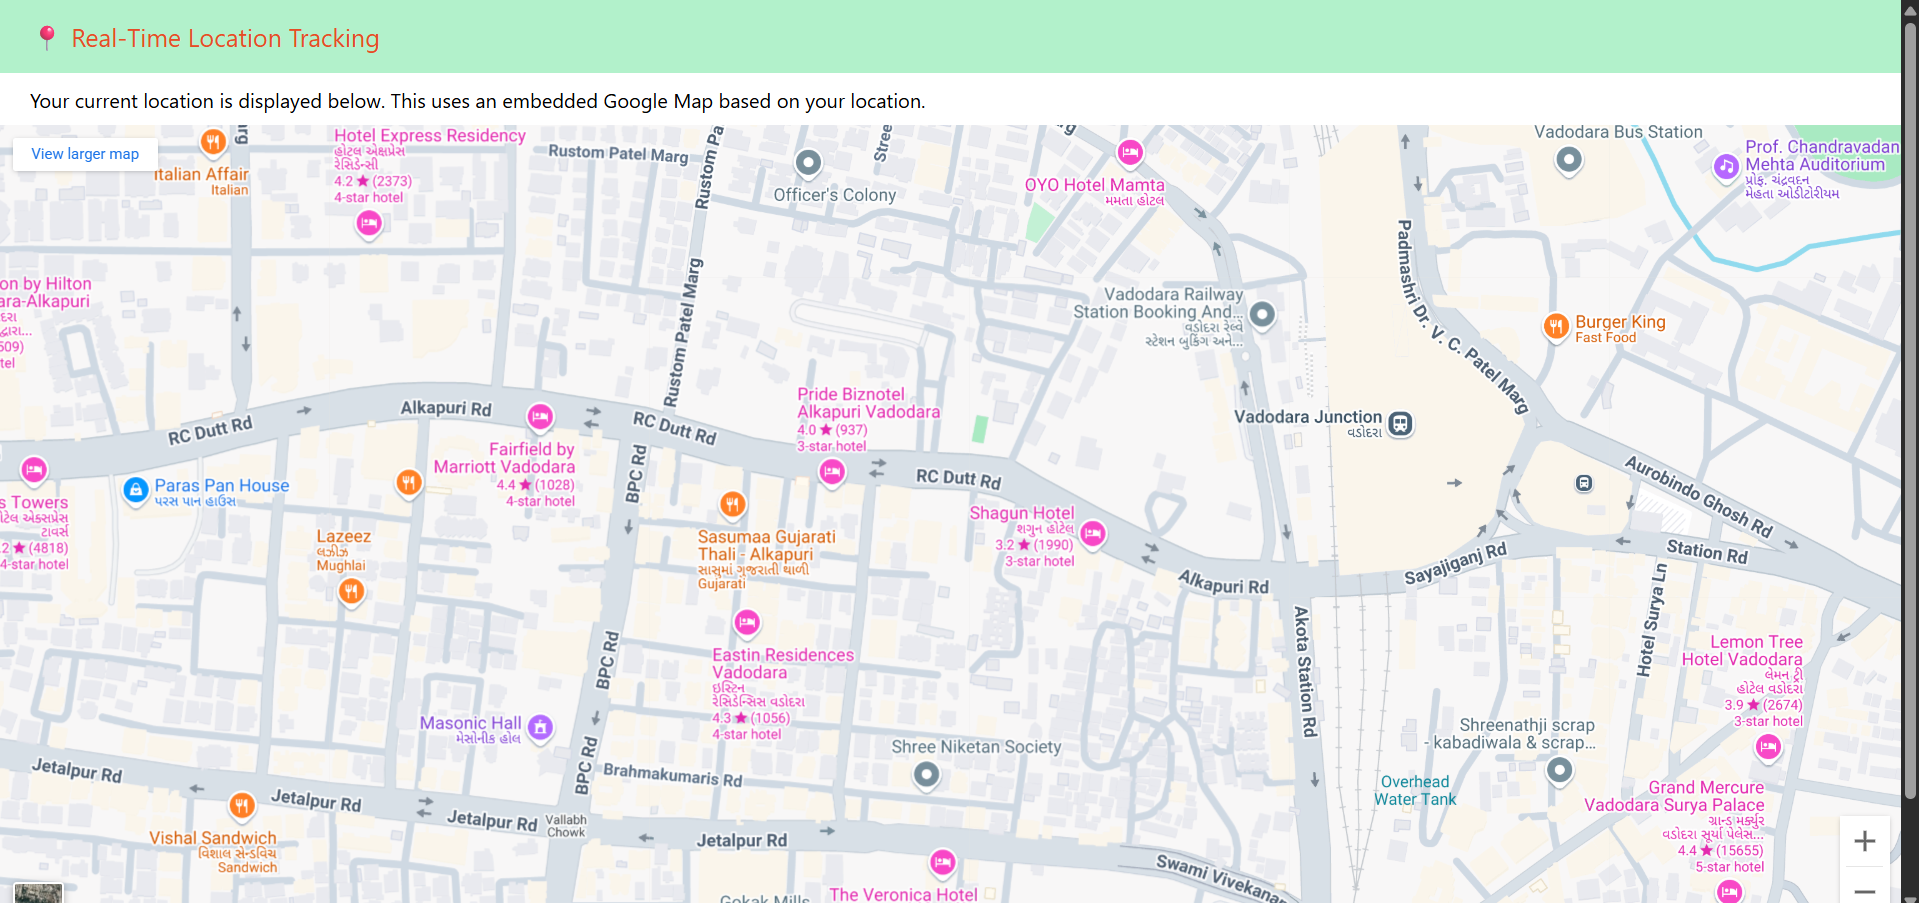Click the Hotel Express Residency hotel pin
Viewport: 1919px width, 903px height.
[369, 224]
